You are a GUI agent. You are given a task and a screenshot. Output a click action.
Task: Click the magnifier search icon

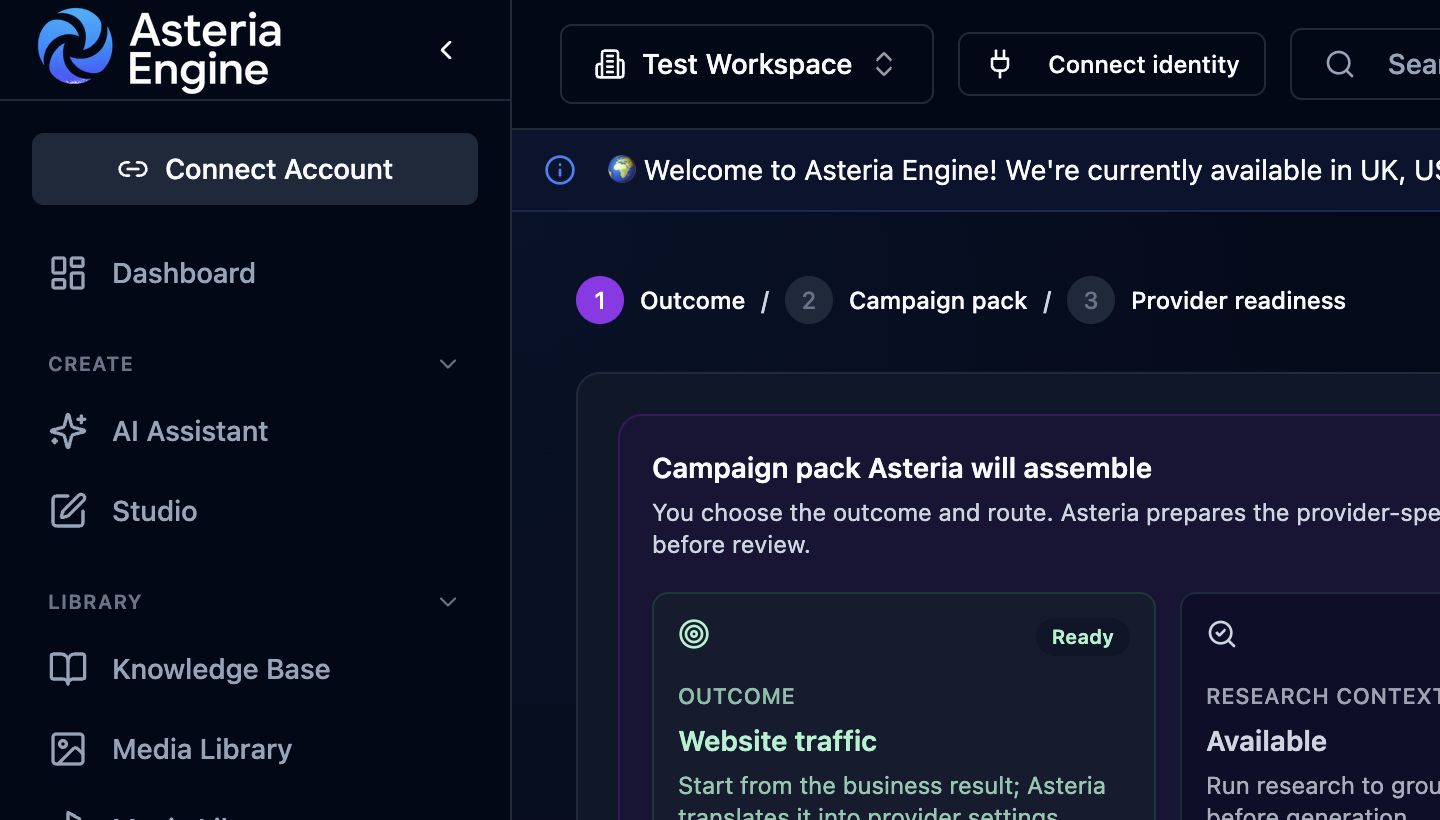coord(1340,64)
